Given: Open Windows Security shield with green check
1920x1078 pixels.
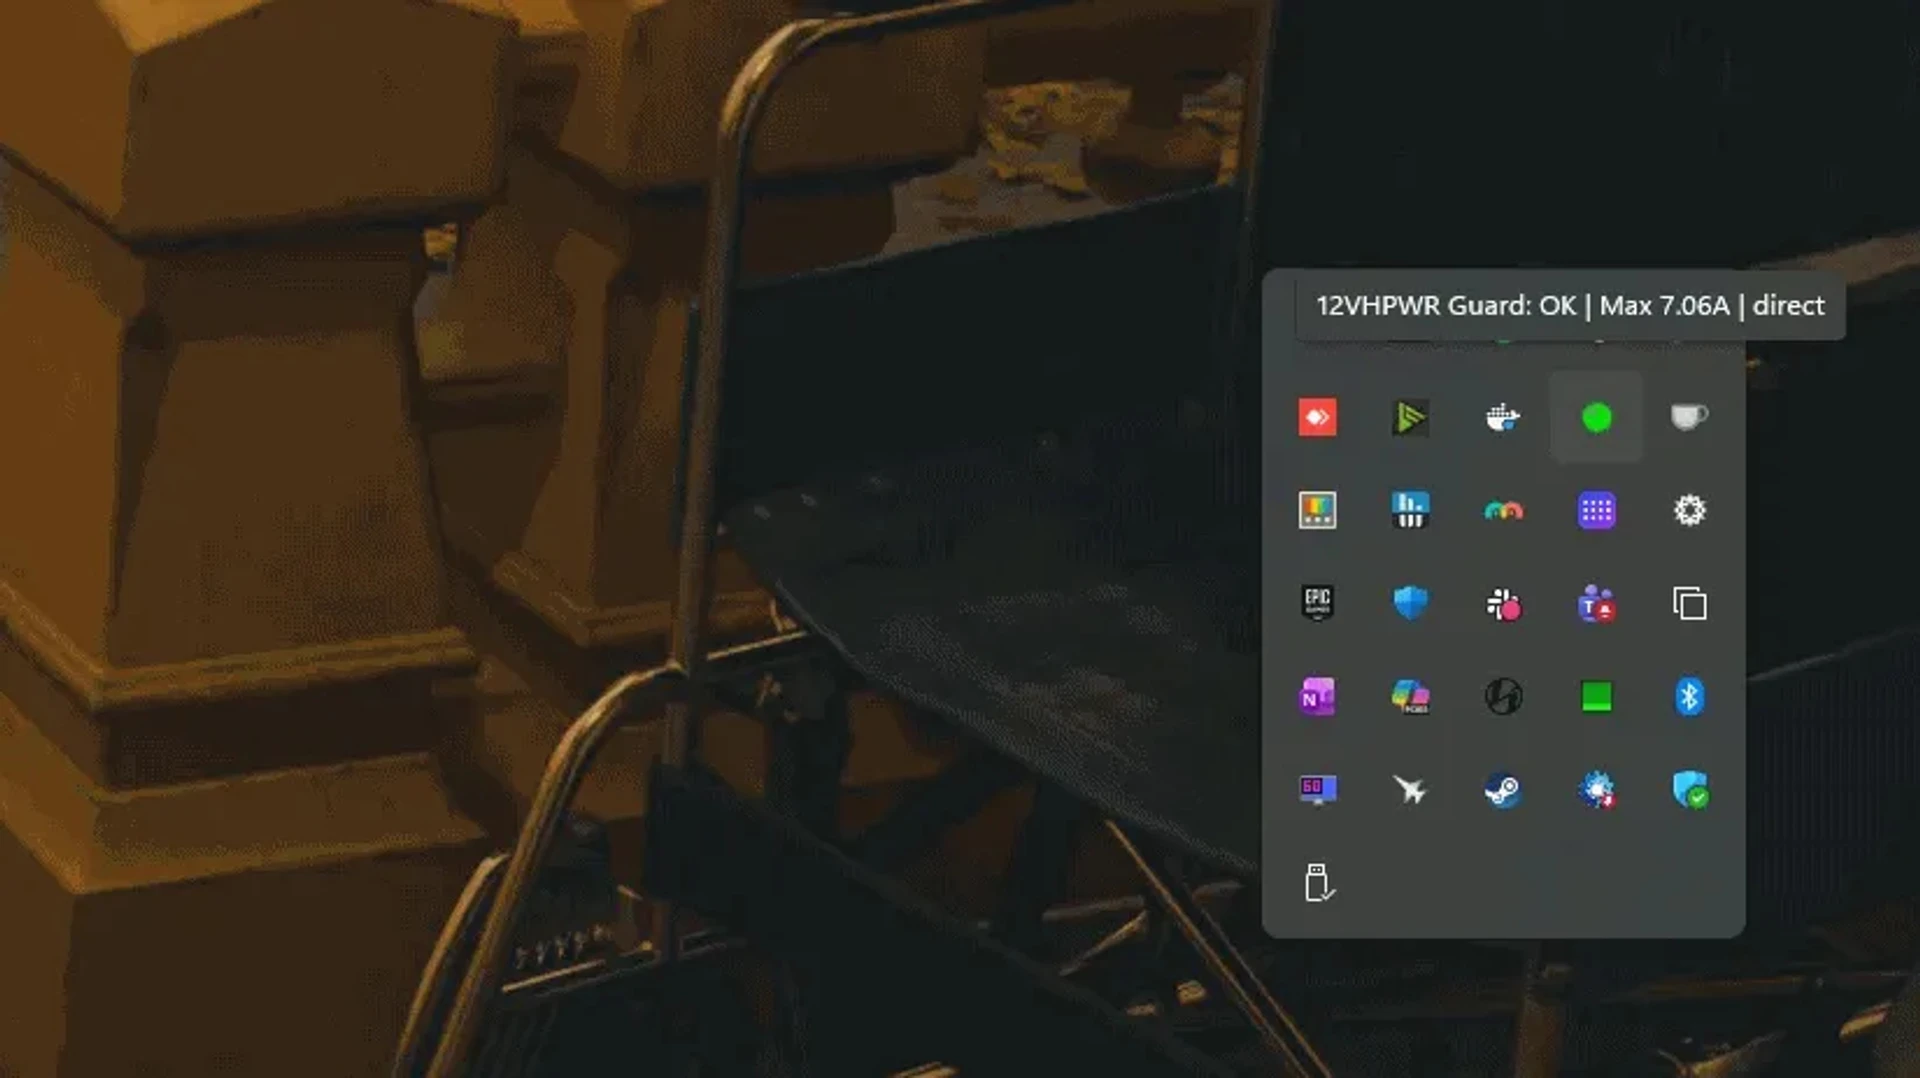Looking at the screenshot, I should [1689, 789].
